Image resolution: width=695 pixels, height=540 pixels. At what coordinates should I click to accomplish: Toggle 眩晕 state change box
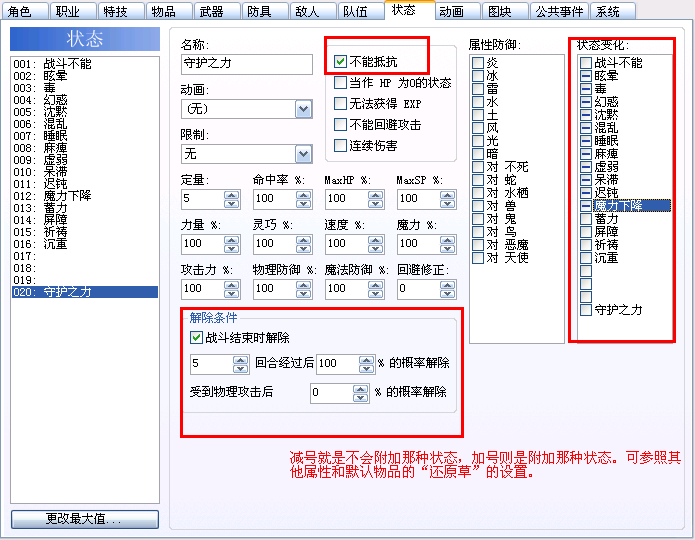point(586,76)
